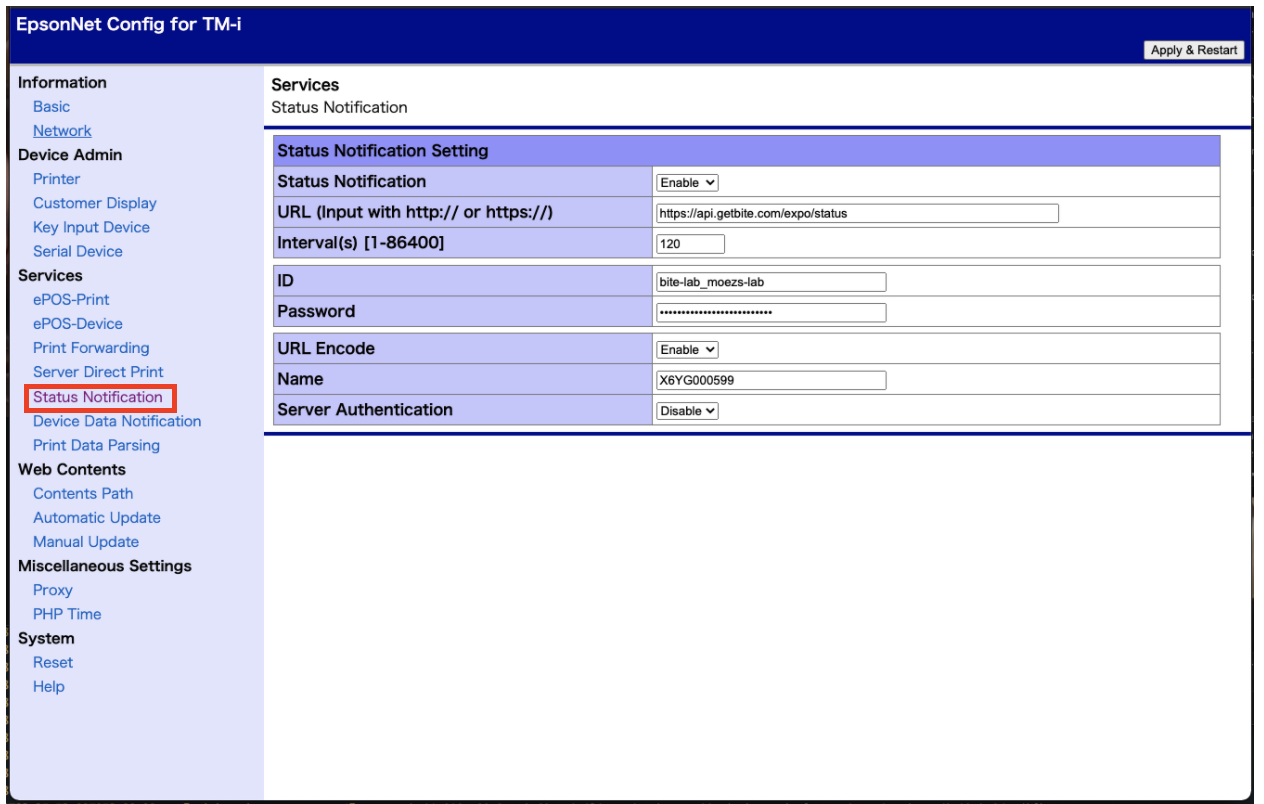The height and width of the screenshot is (804, 1264).
Task: Click the 'Information' sidebar heading
Action: coord(62,82)
